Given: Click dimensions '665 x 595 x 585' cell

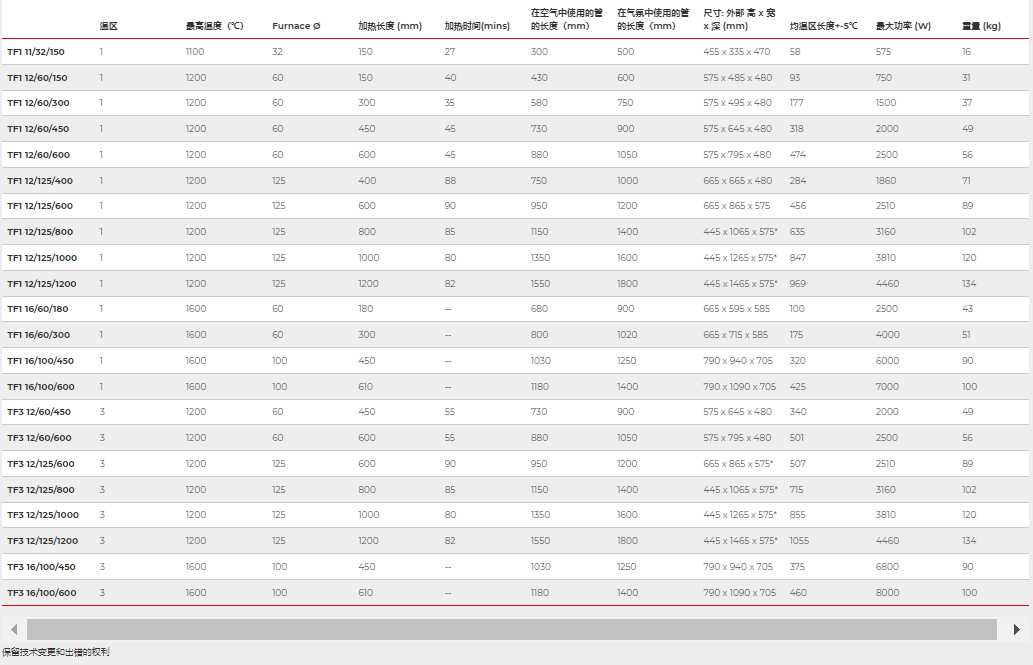Looking at the screenshot, I should (x=737, y=308).
